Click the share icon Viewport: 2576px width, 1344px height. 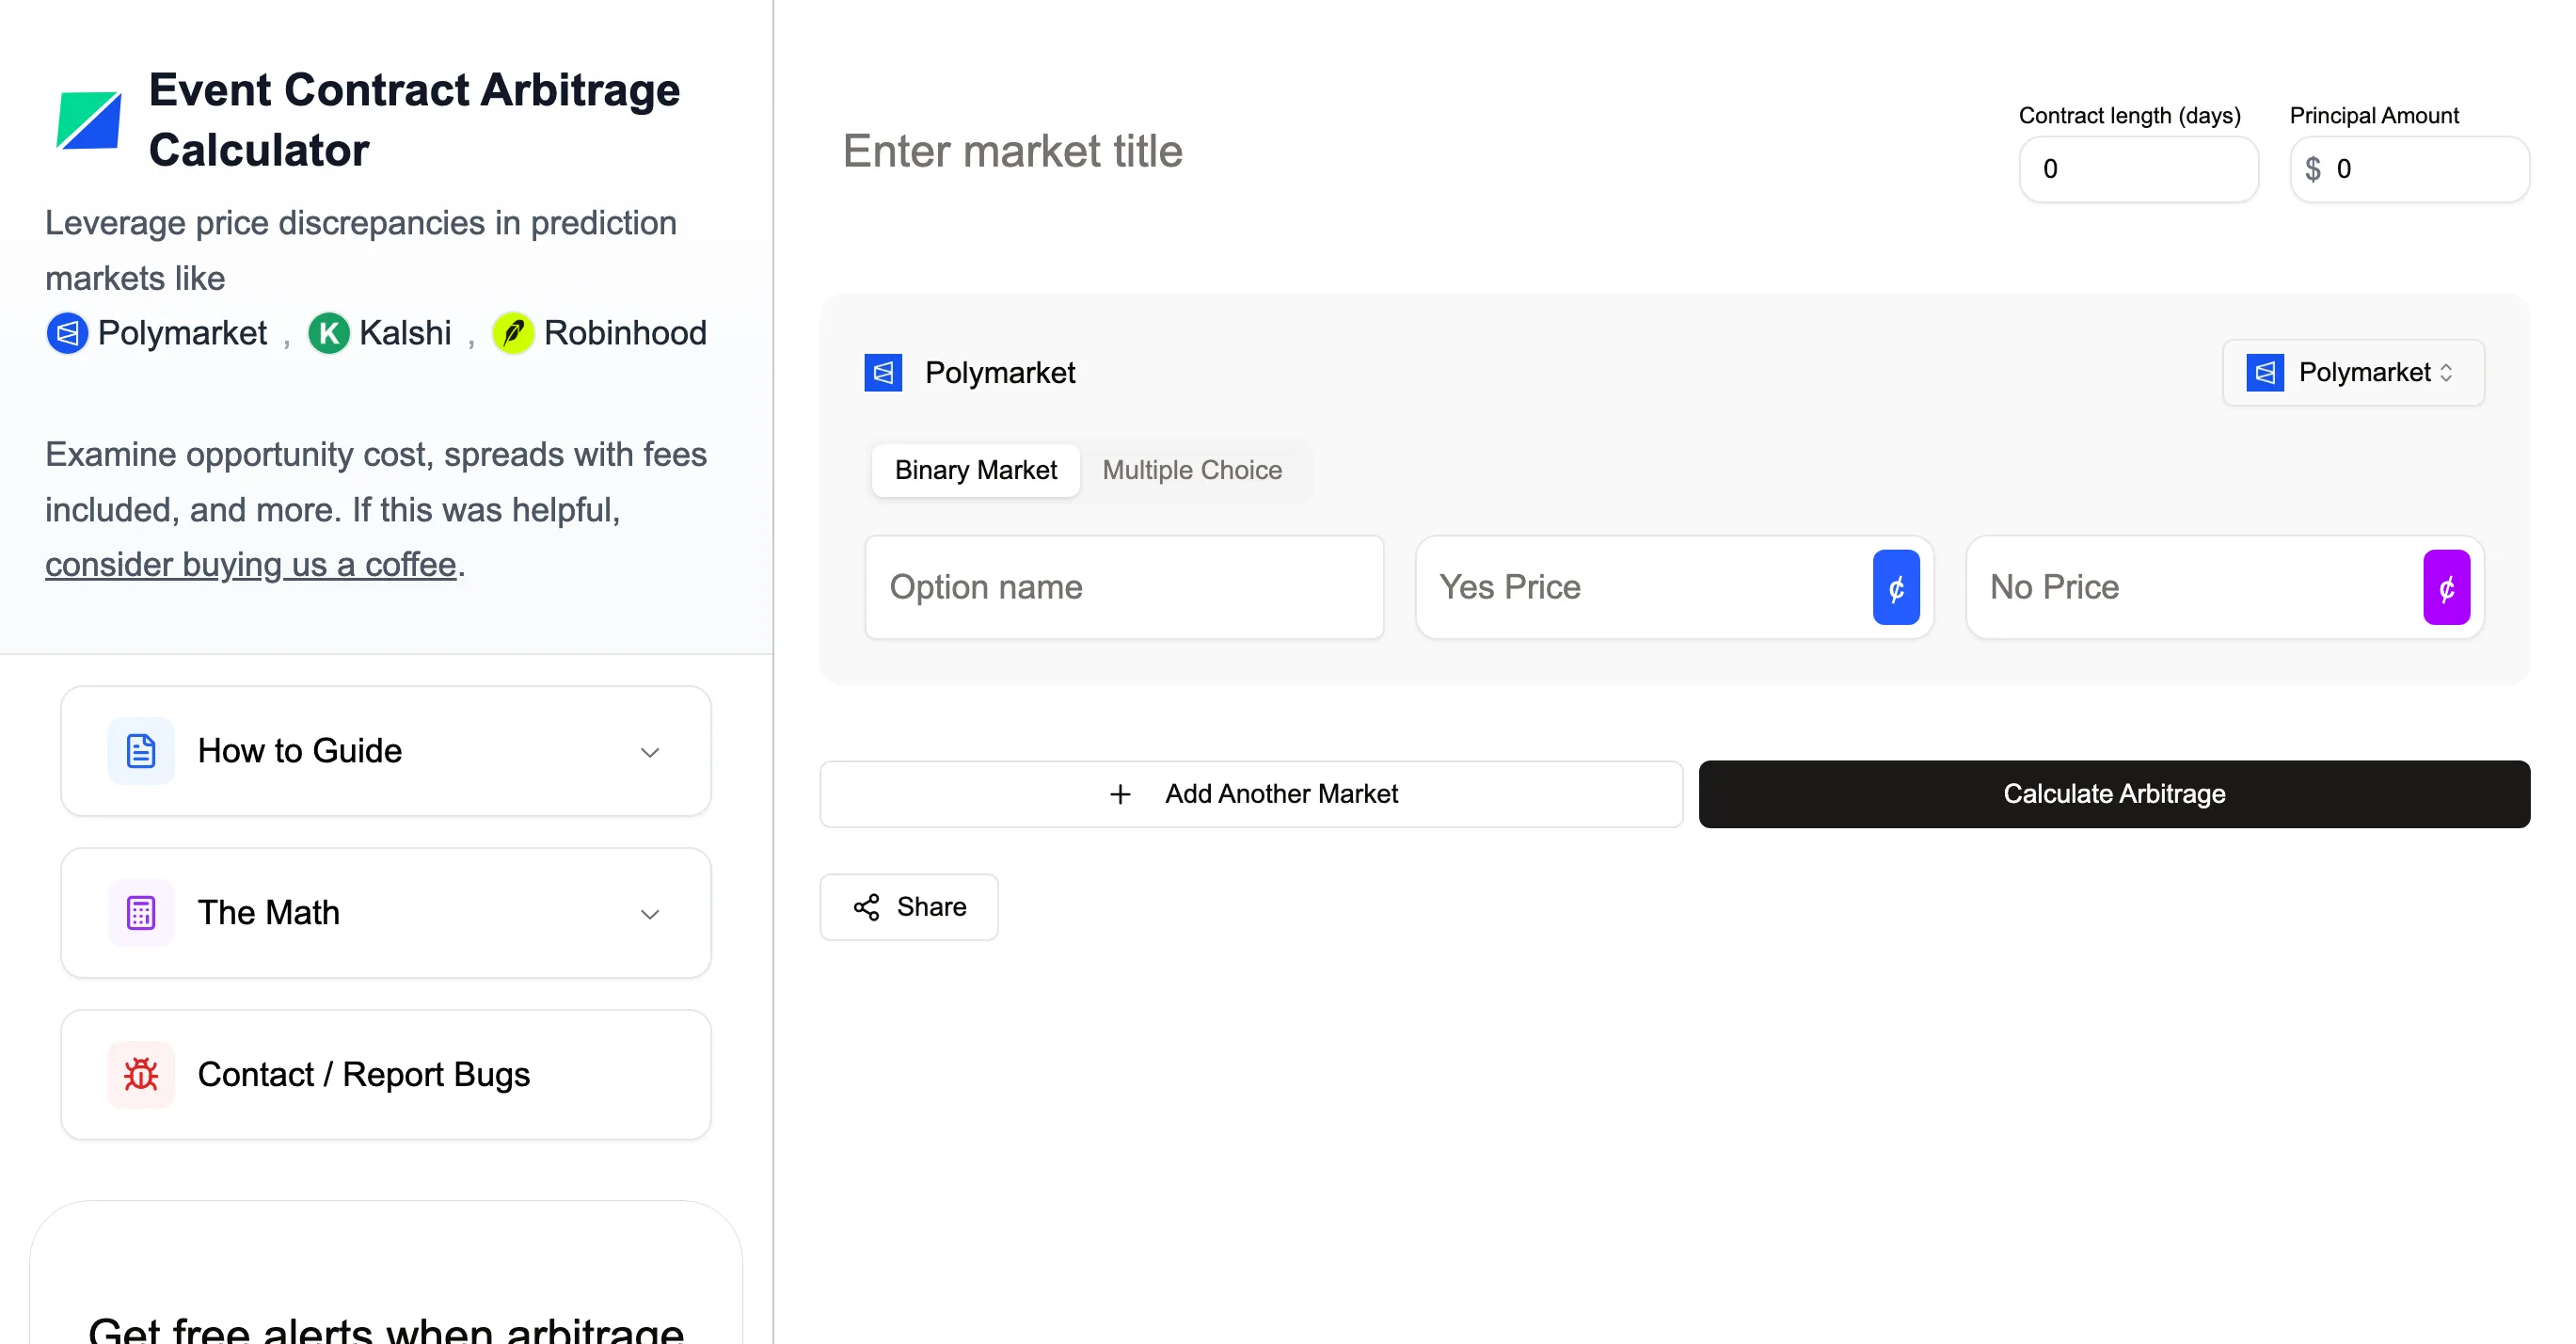coord(866,907)
